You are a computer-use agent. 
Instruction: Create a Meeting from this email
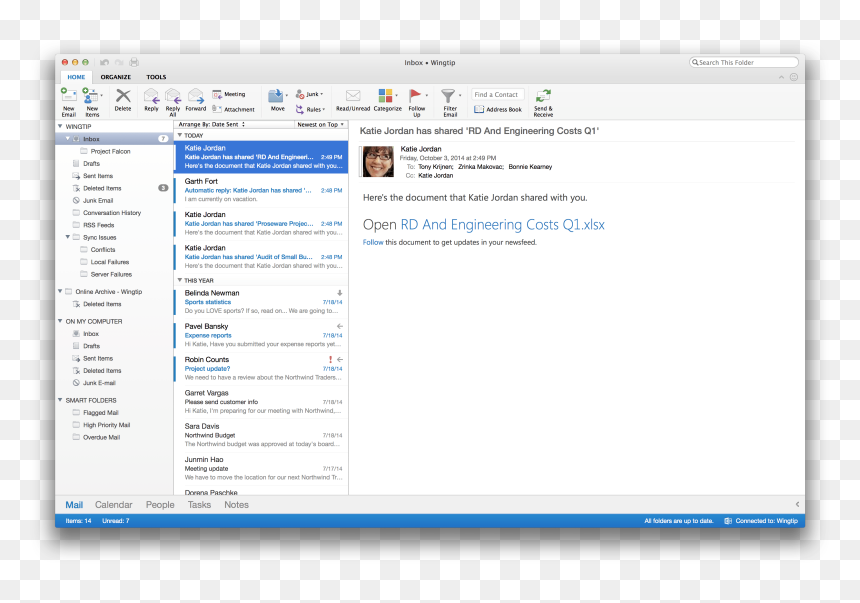229,94
